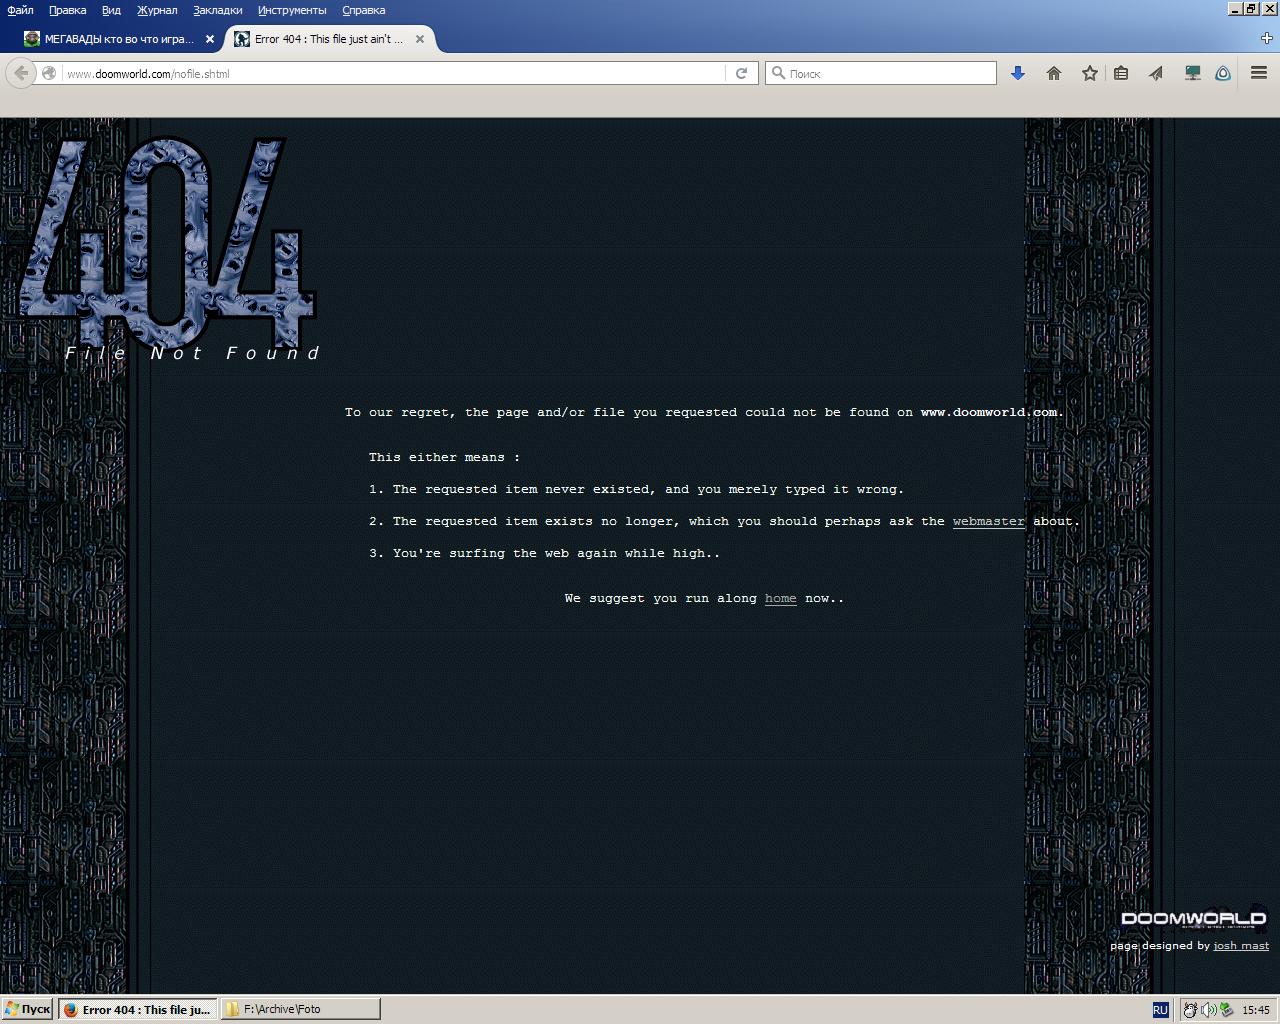
Task: Bookmark this page with the star icon
Action: 1090,73
